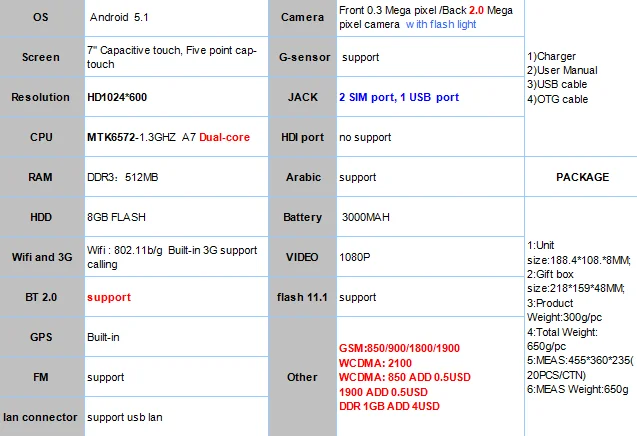This screenshot has width=637, height=436.
Task: Click the 2 SIM port, 1 USB port text
Action: (x=399, y=98)
